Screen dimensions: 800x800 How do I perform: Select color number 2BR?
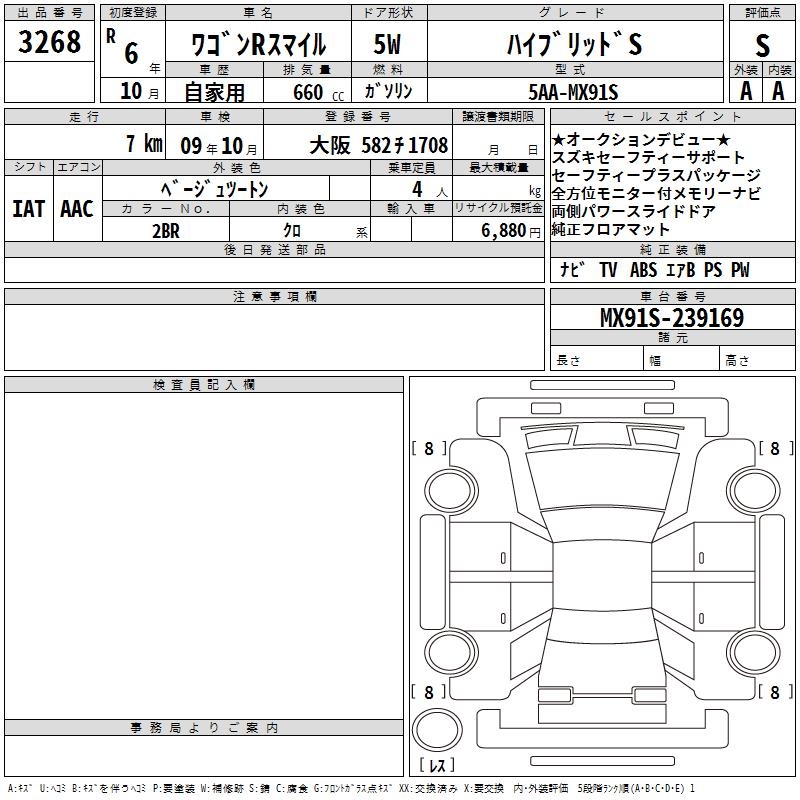(166, 231)
